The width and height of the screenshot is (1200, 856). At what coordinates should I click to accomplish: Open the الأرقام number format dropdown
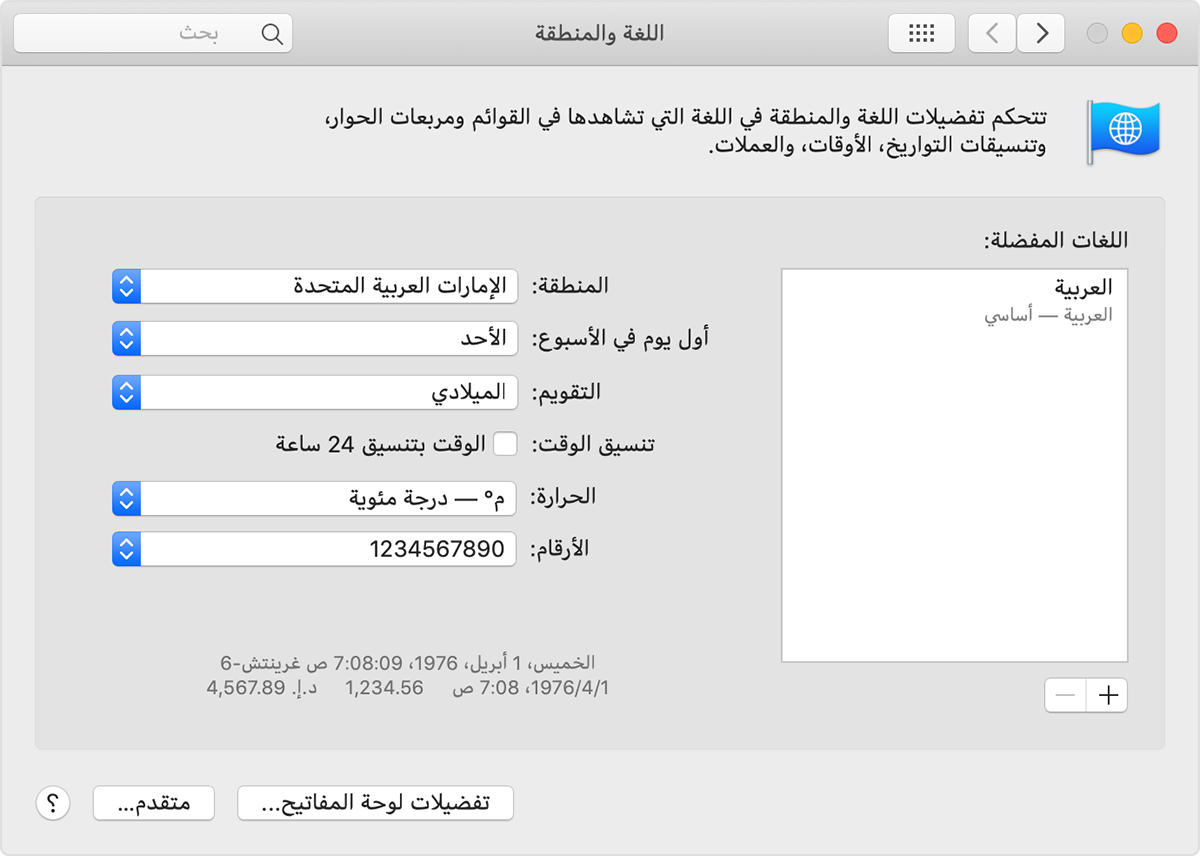coord(315,549)
